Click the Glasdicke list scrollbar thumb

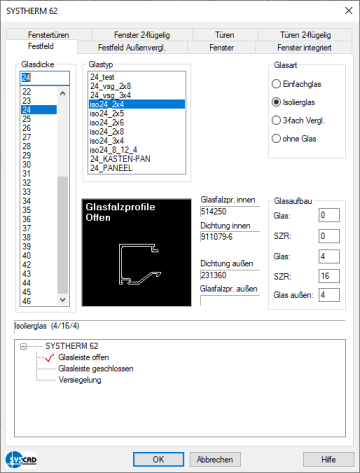click(62, 235)
